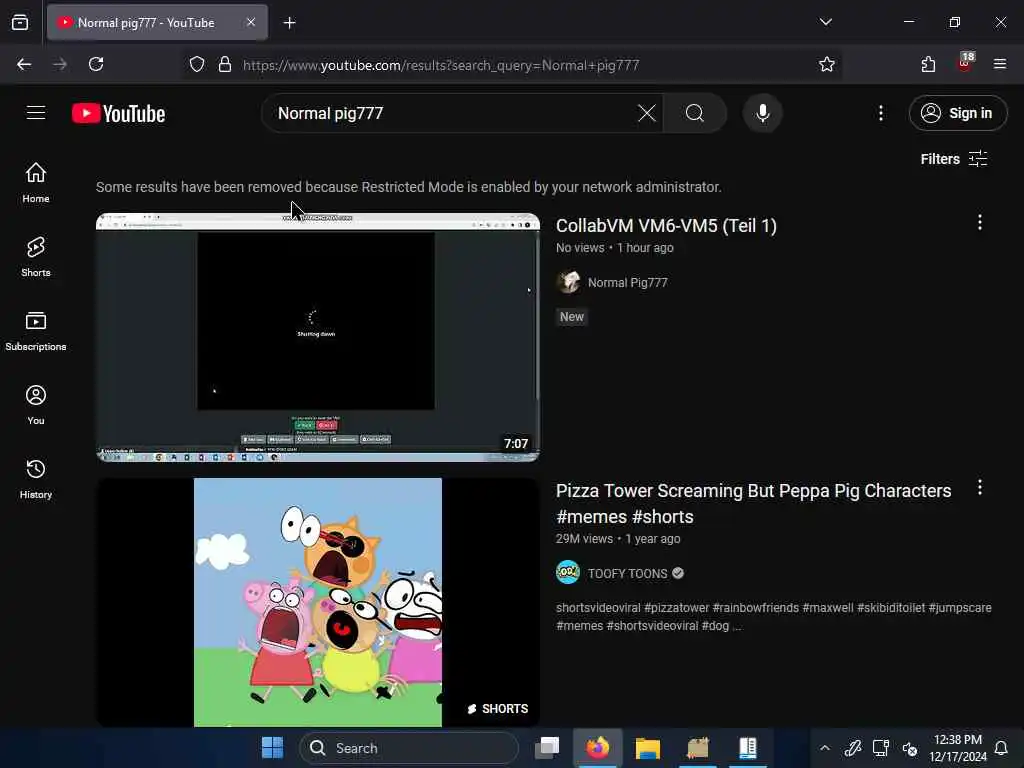The height and width of the screenshot is (768, 1024).
Task: Open Task View on the taskbar
Action: 547,748
